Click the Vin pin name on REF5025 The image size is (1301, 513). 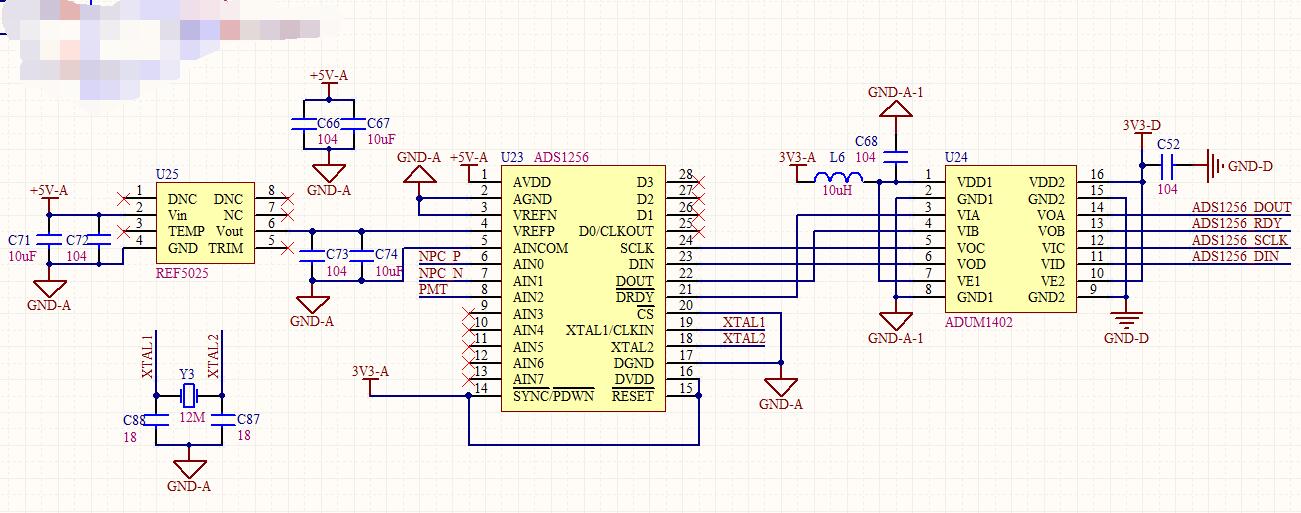[x=179, y=215]
